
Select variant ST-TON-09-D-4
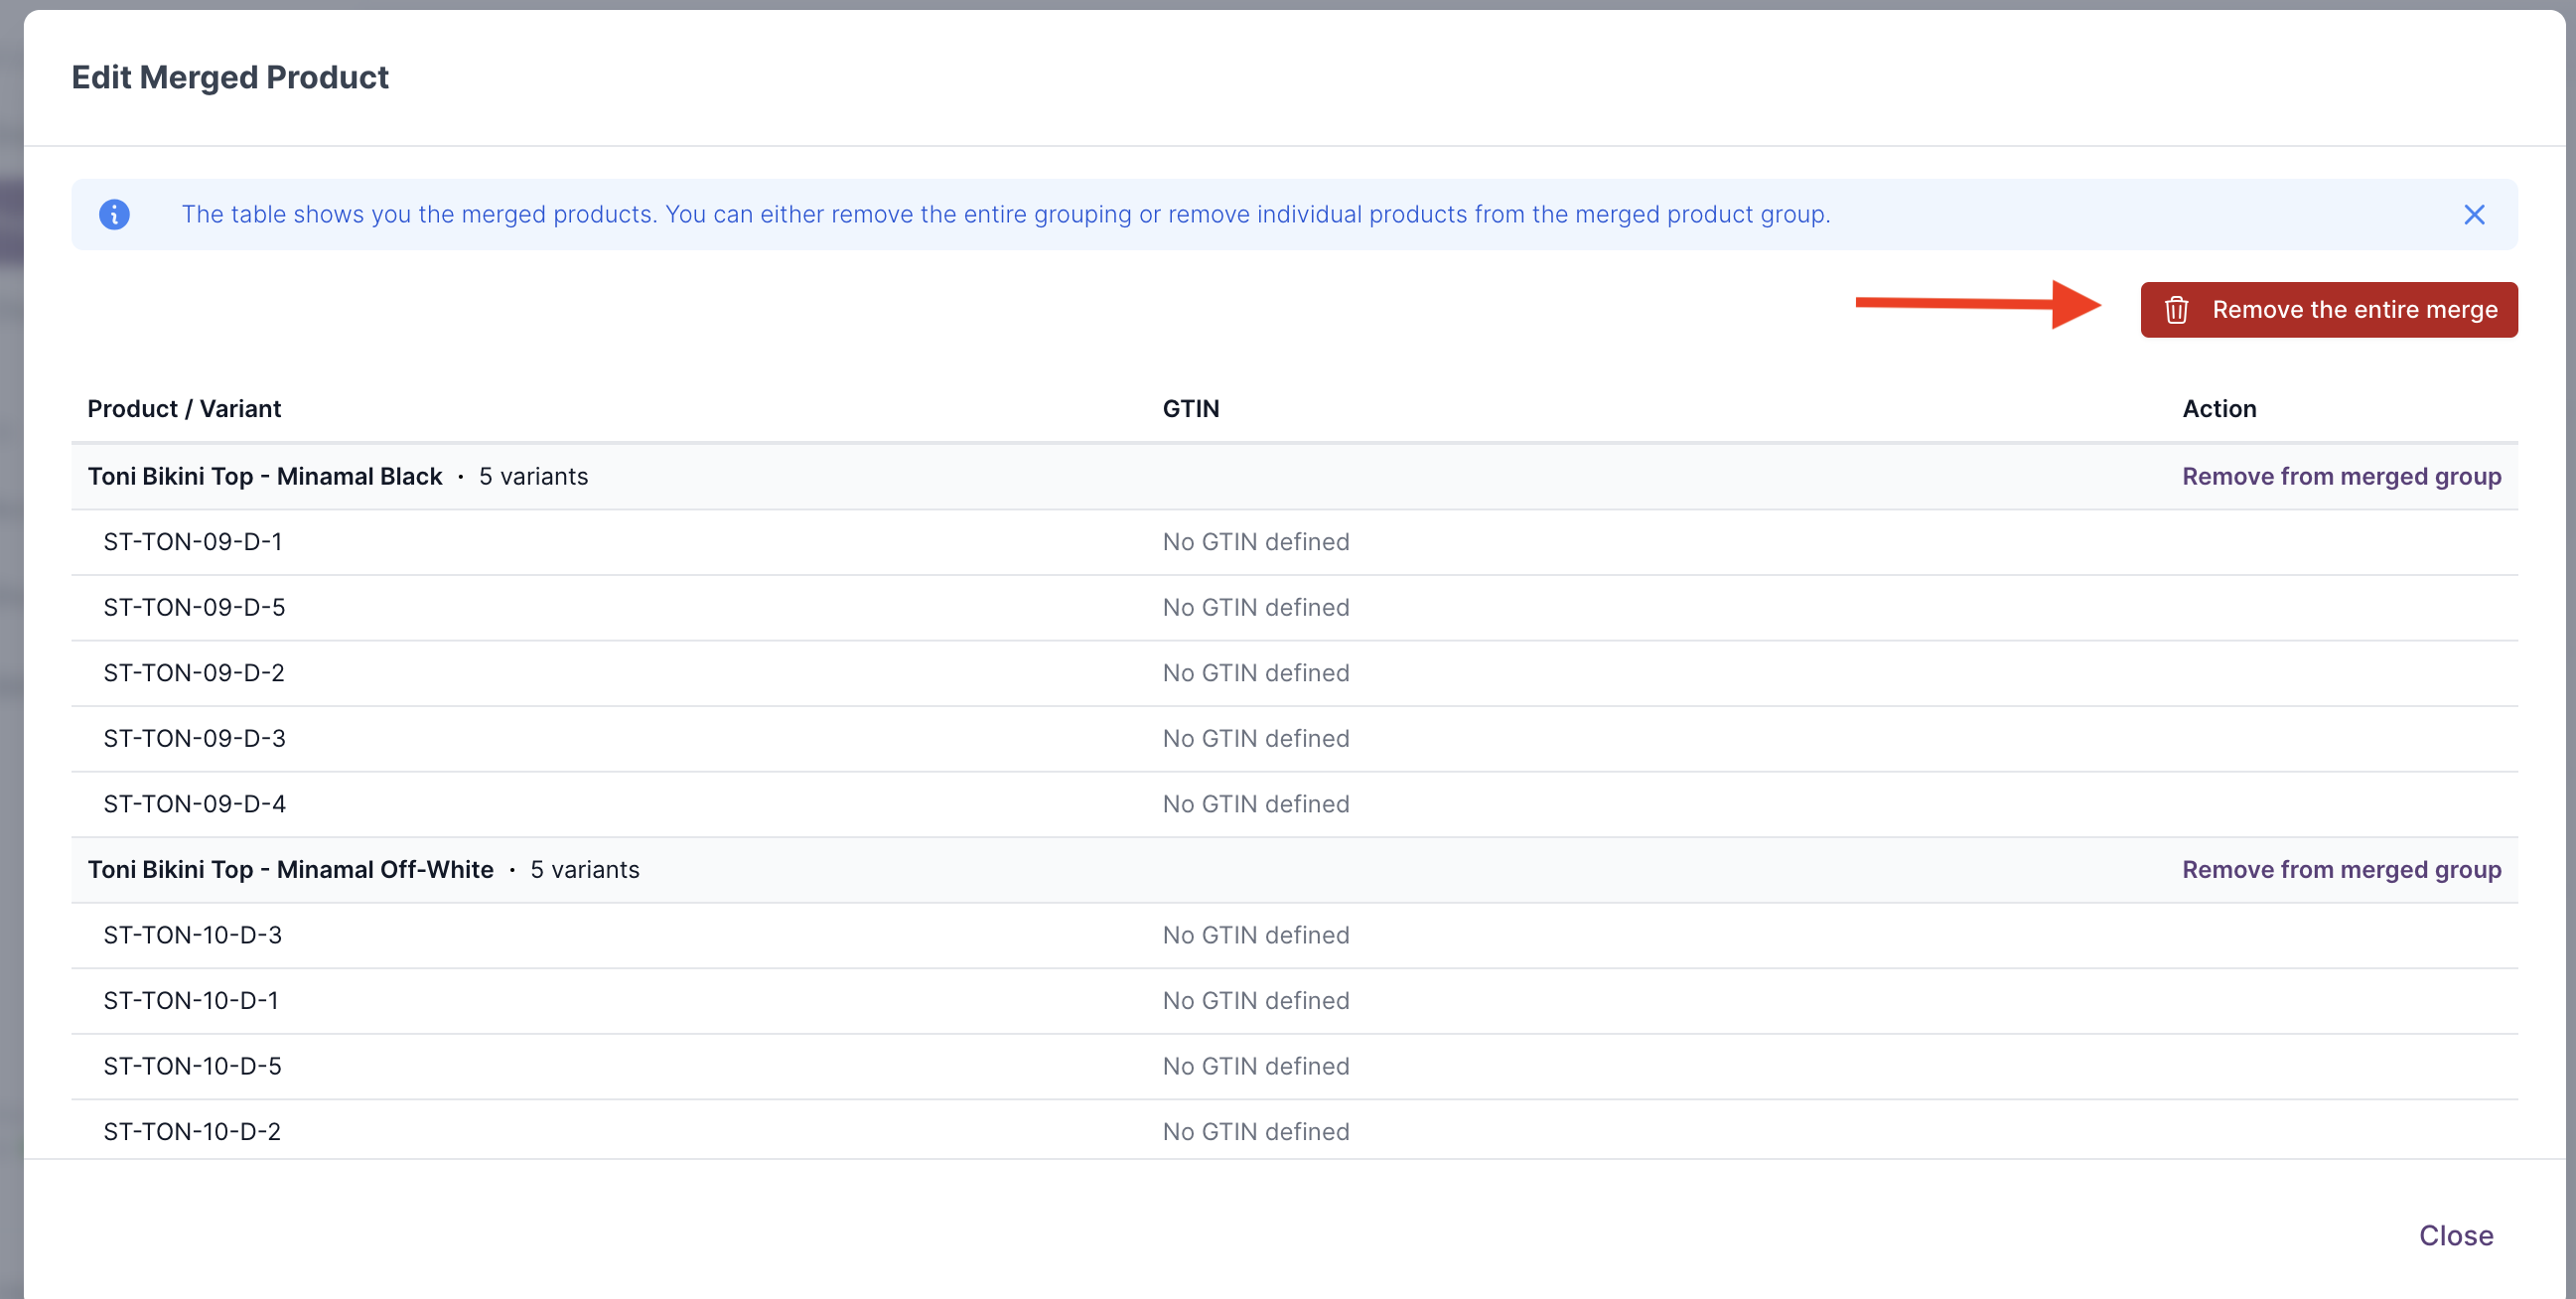[194, 803]
